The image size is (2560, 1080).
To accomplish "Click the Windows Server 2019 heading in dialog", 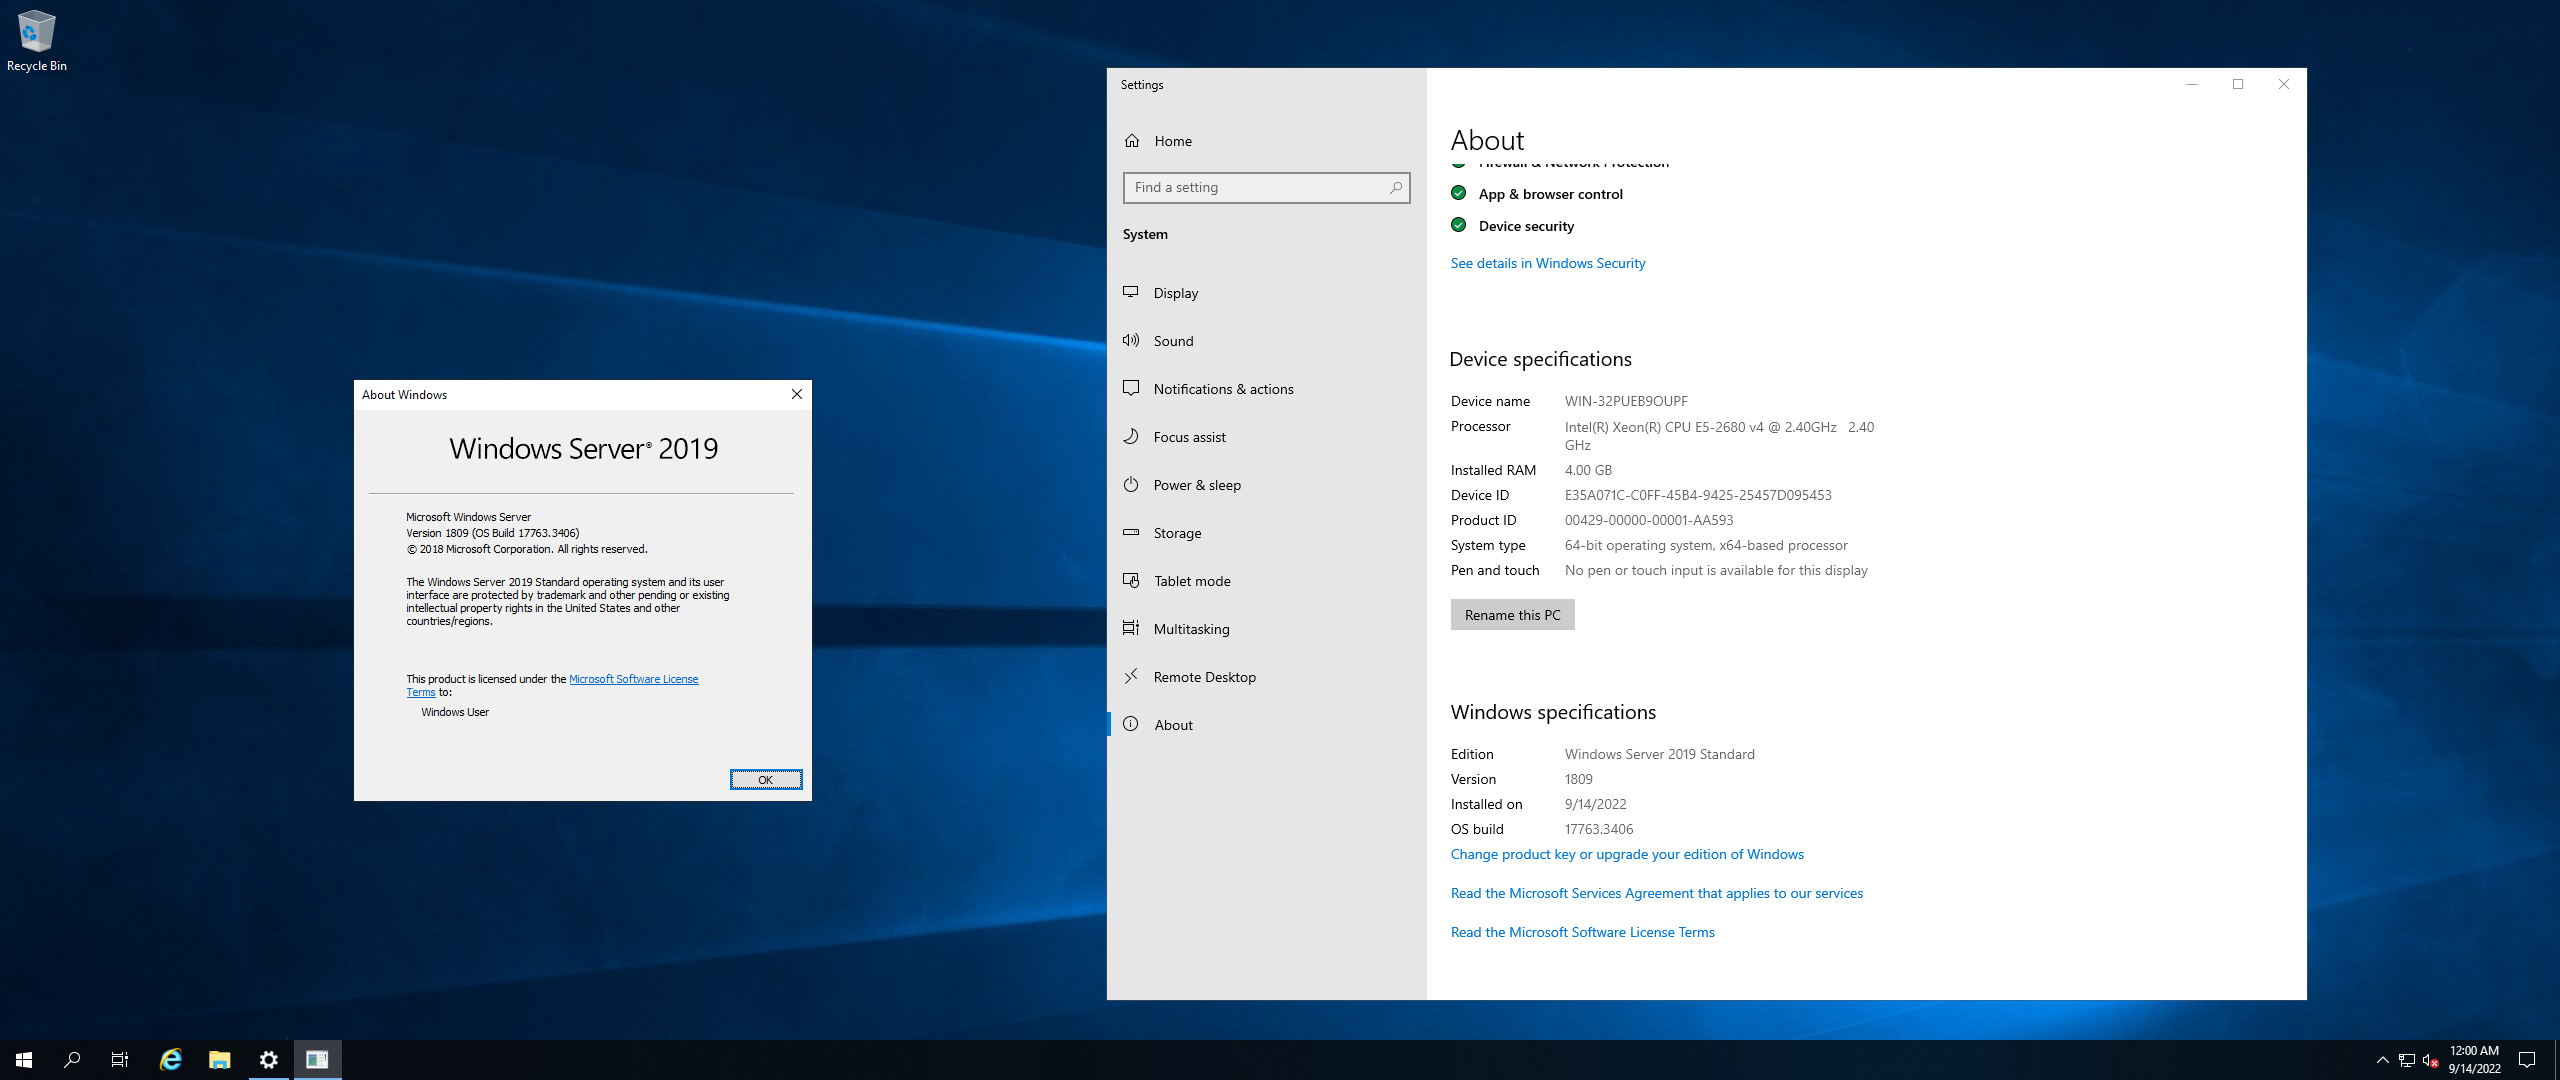I will tap(583, 449).
